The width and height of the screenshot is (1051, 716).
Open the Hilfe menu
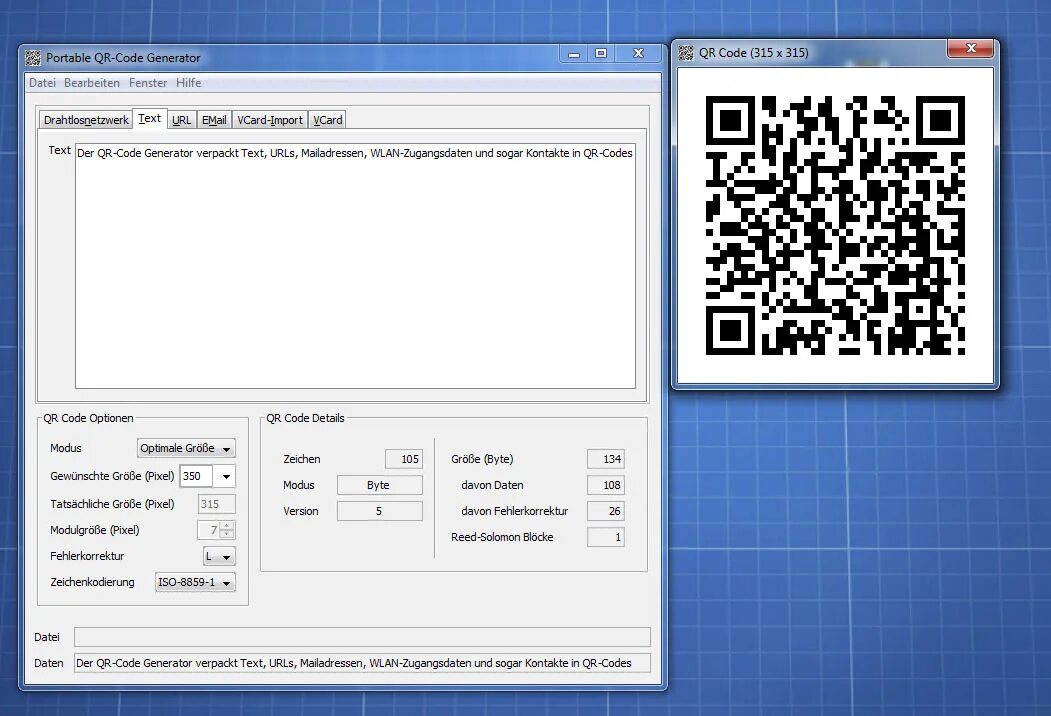188,83
